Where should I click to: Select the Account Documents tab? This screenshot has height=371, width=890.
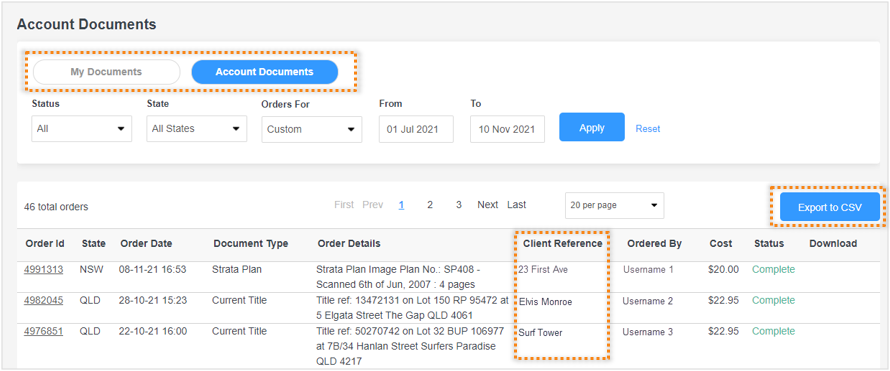[265, 72]
